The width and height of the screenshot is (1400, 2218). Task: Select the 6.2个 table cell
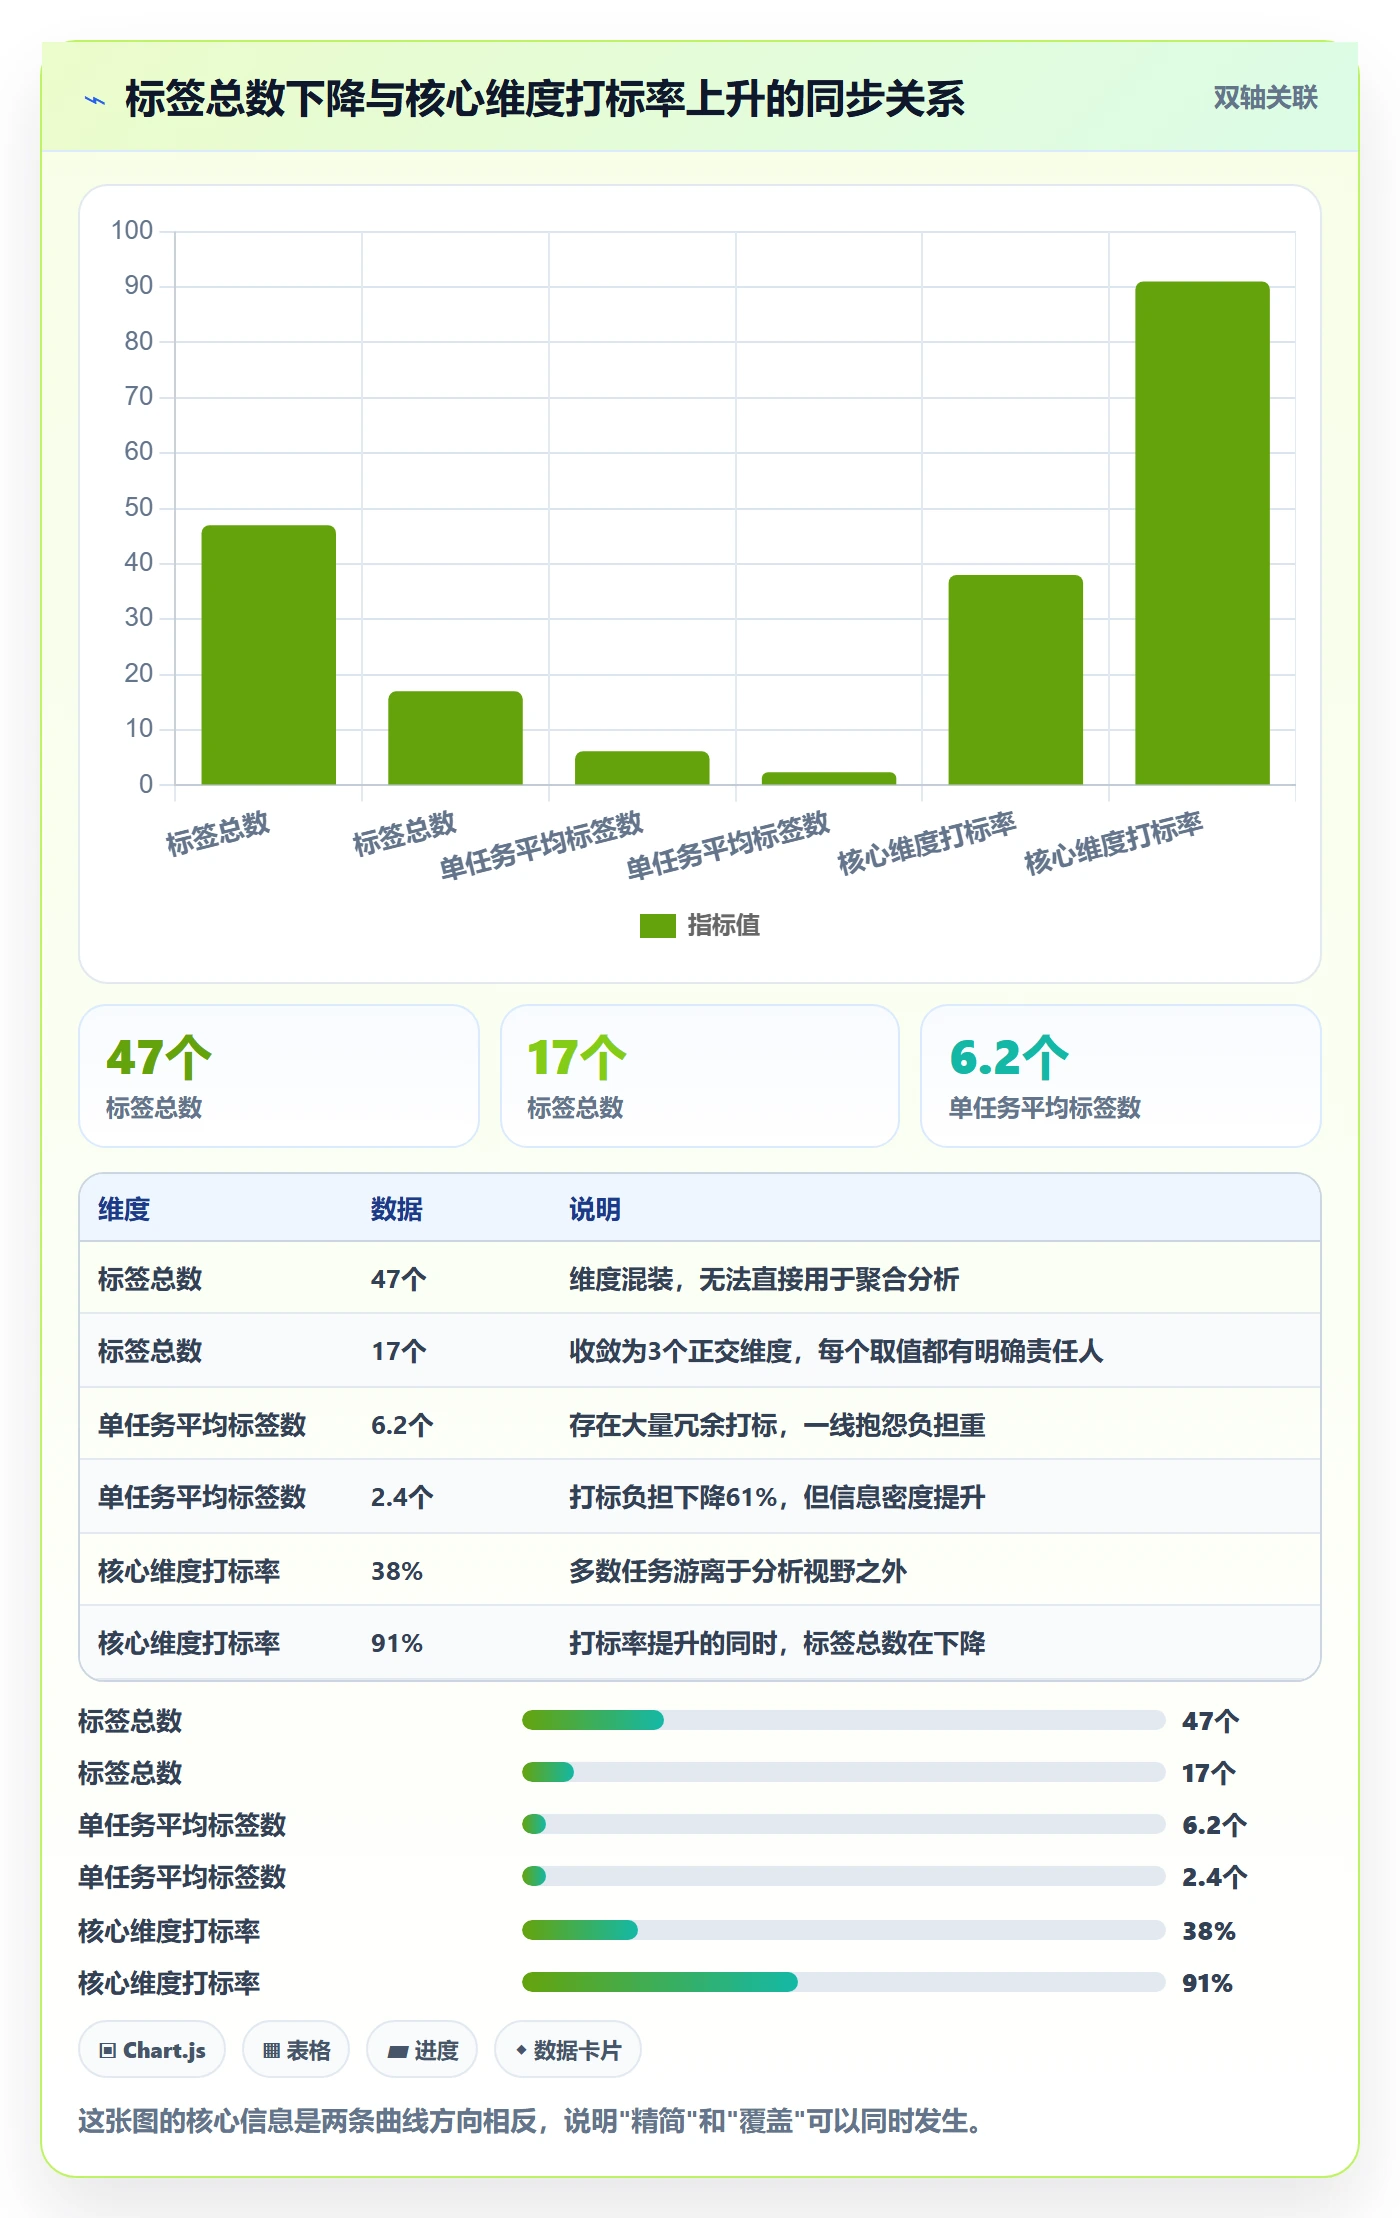(402, 1425)
